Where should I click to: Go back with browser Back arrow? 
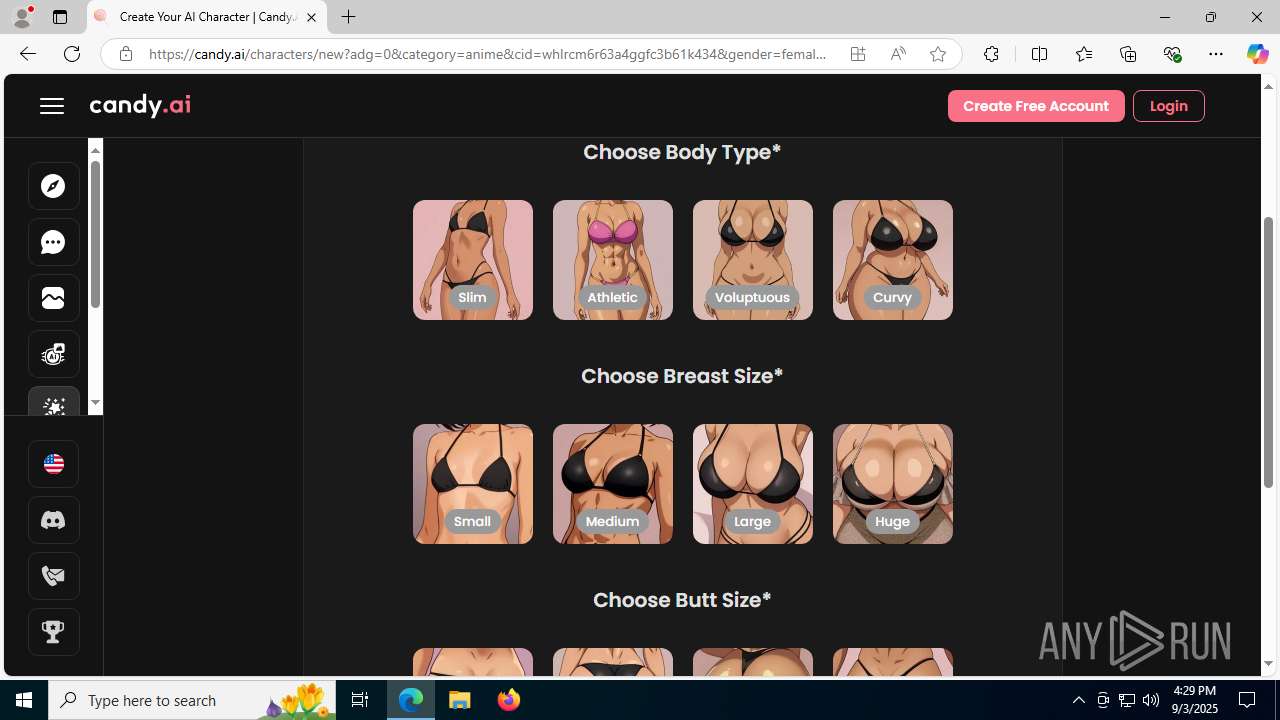click(27, 54)
